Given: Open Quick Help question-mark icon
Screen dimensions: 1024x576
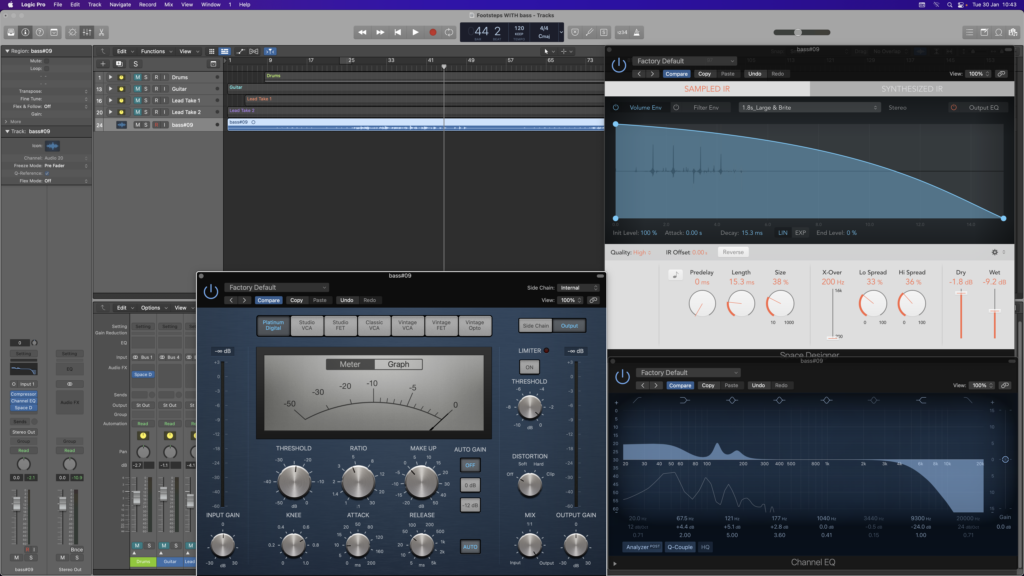Looking at the screenshot, I should [40, 32].
